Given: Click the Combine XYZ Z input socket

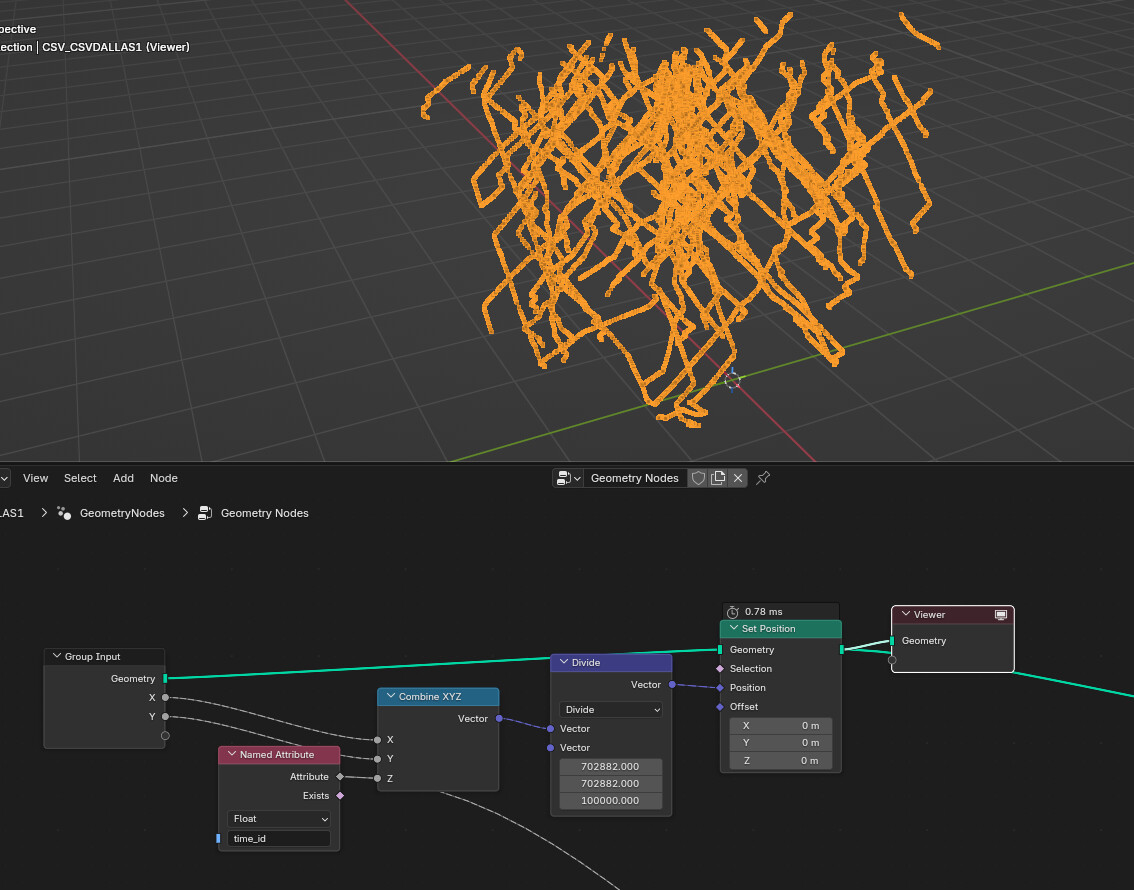Looking at the screenshot, I should click(378, 778).
